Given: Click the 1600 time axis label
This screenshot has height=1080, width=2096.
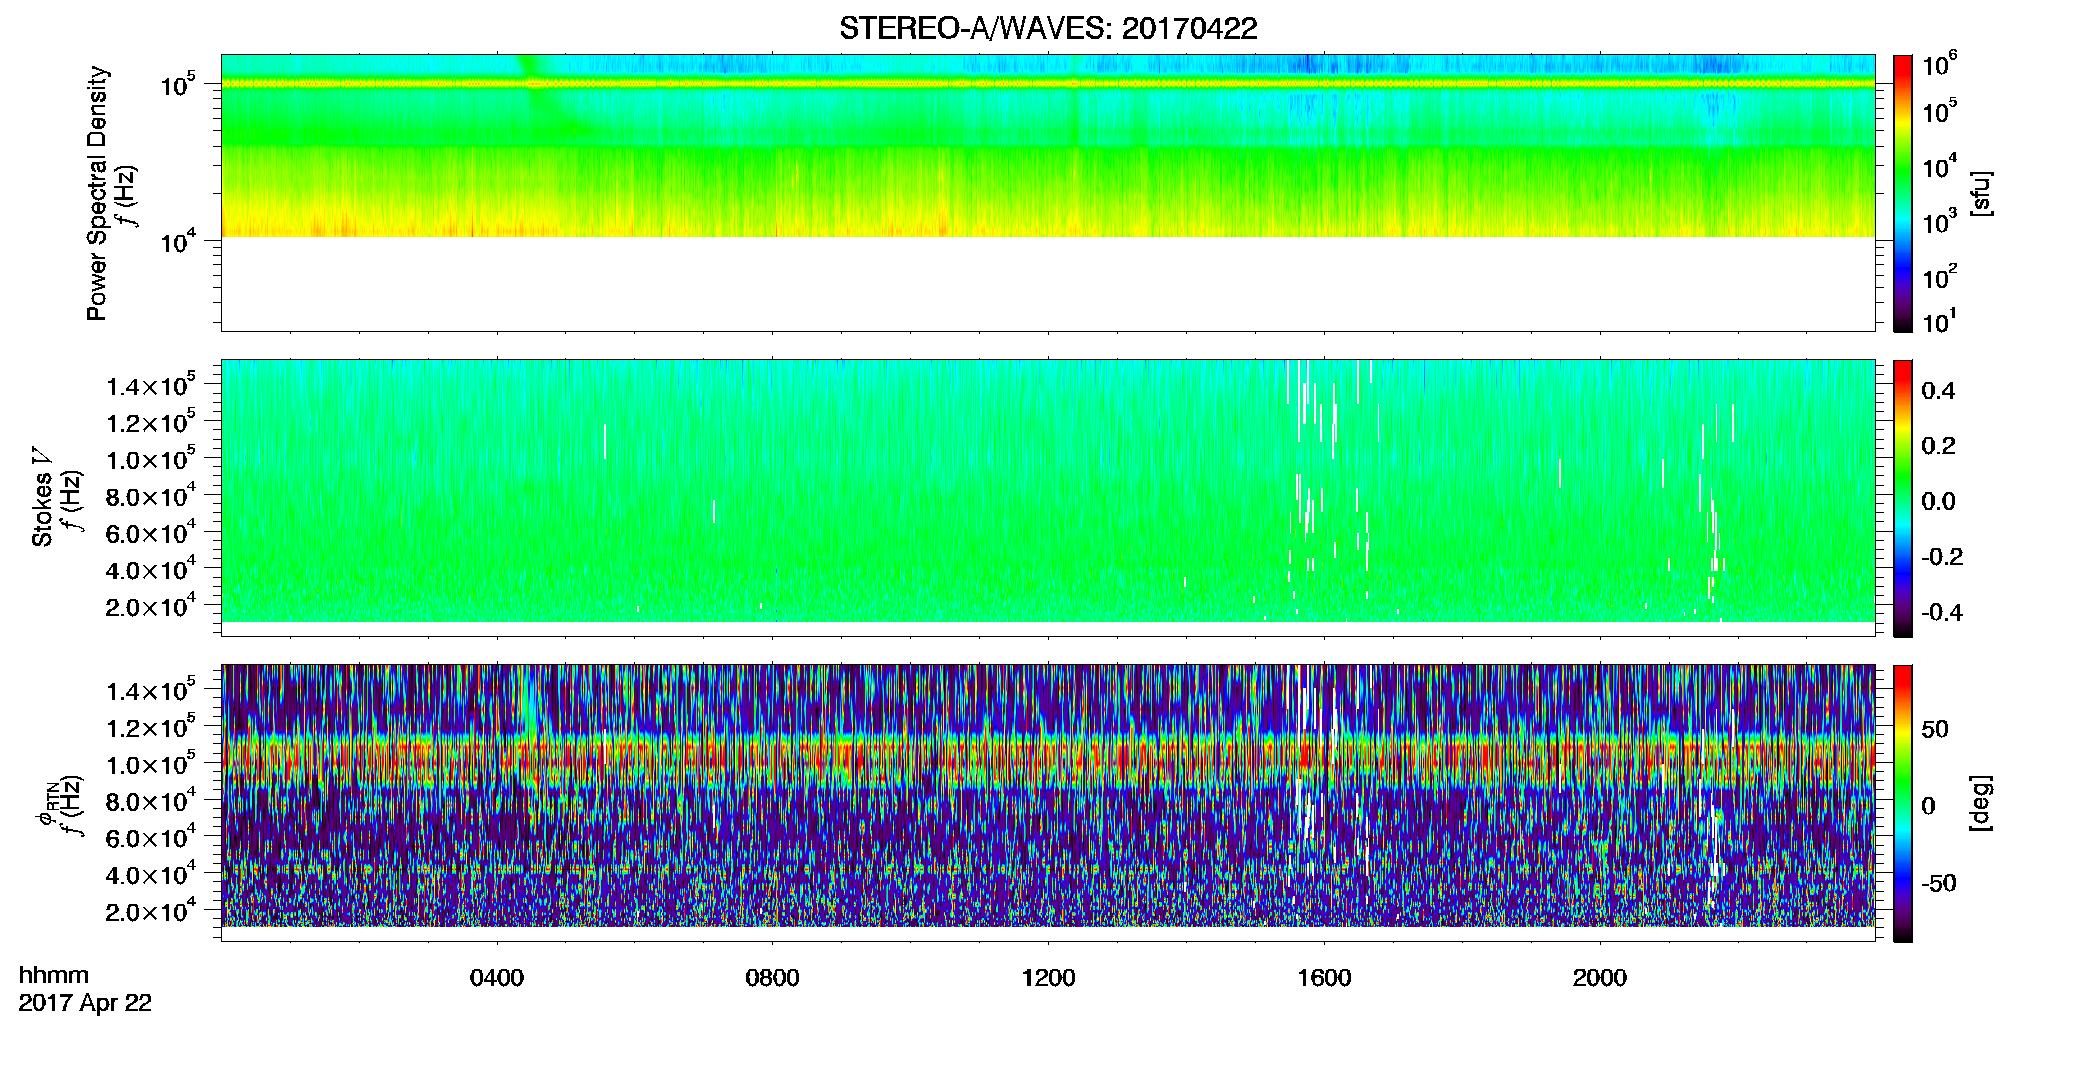Looking at the screenshot, I should click(x=1324, y=978).
